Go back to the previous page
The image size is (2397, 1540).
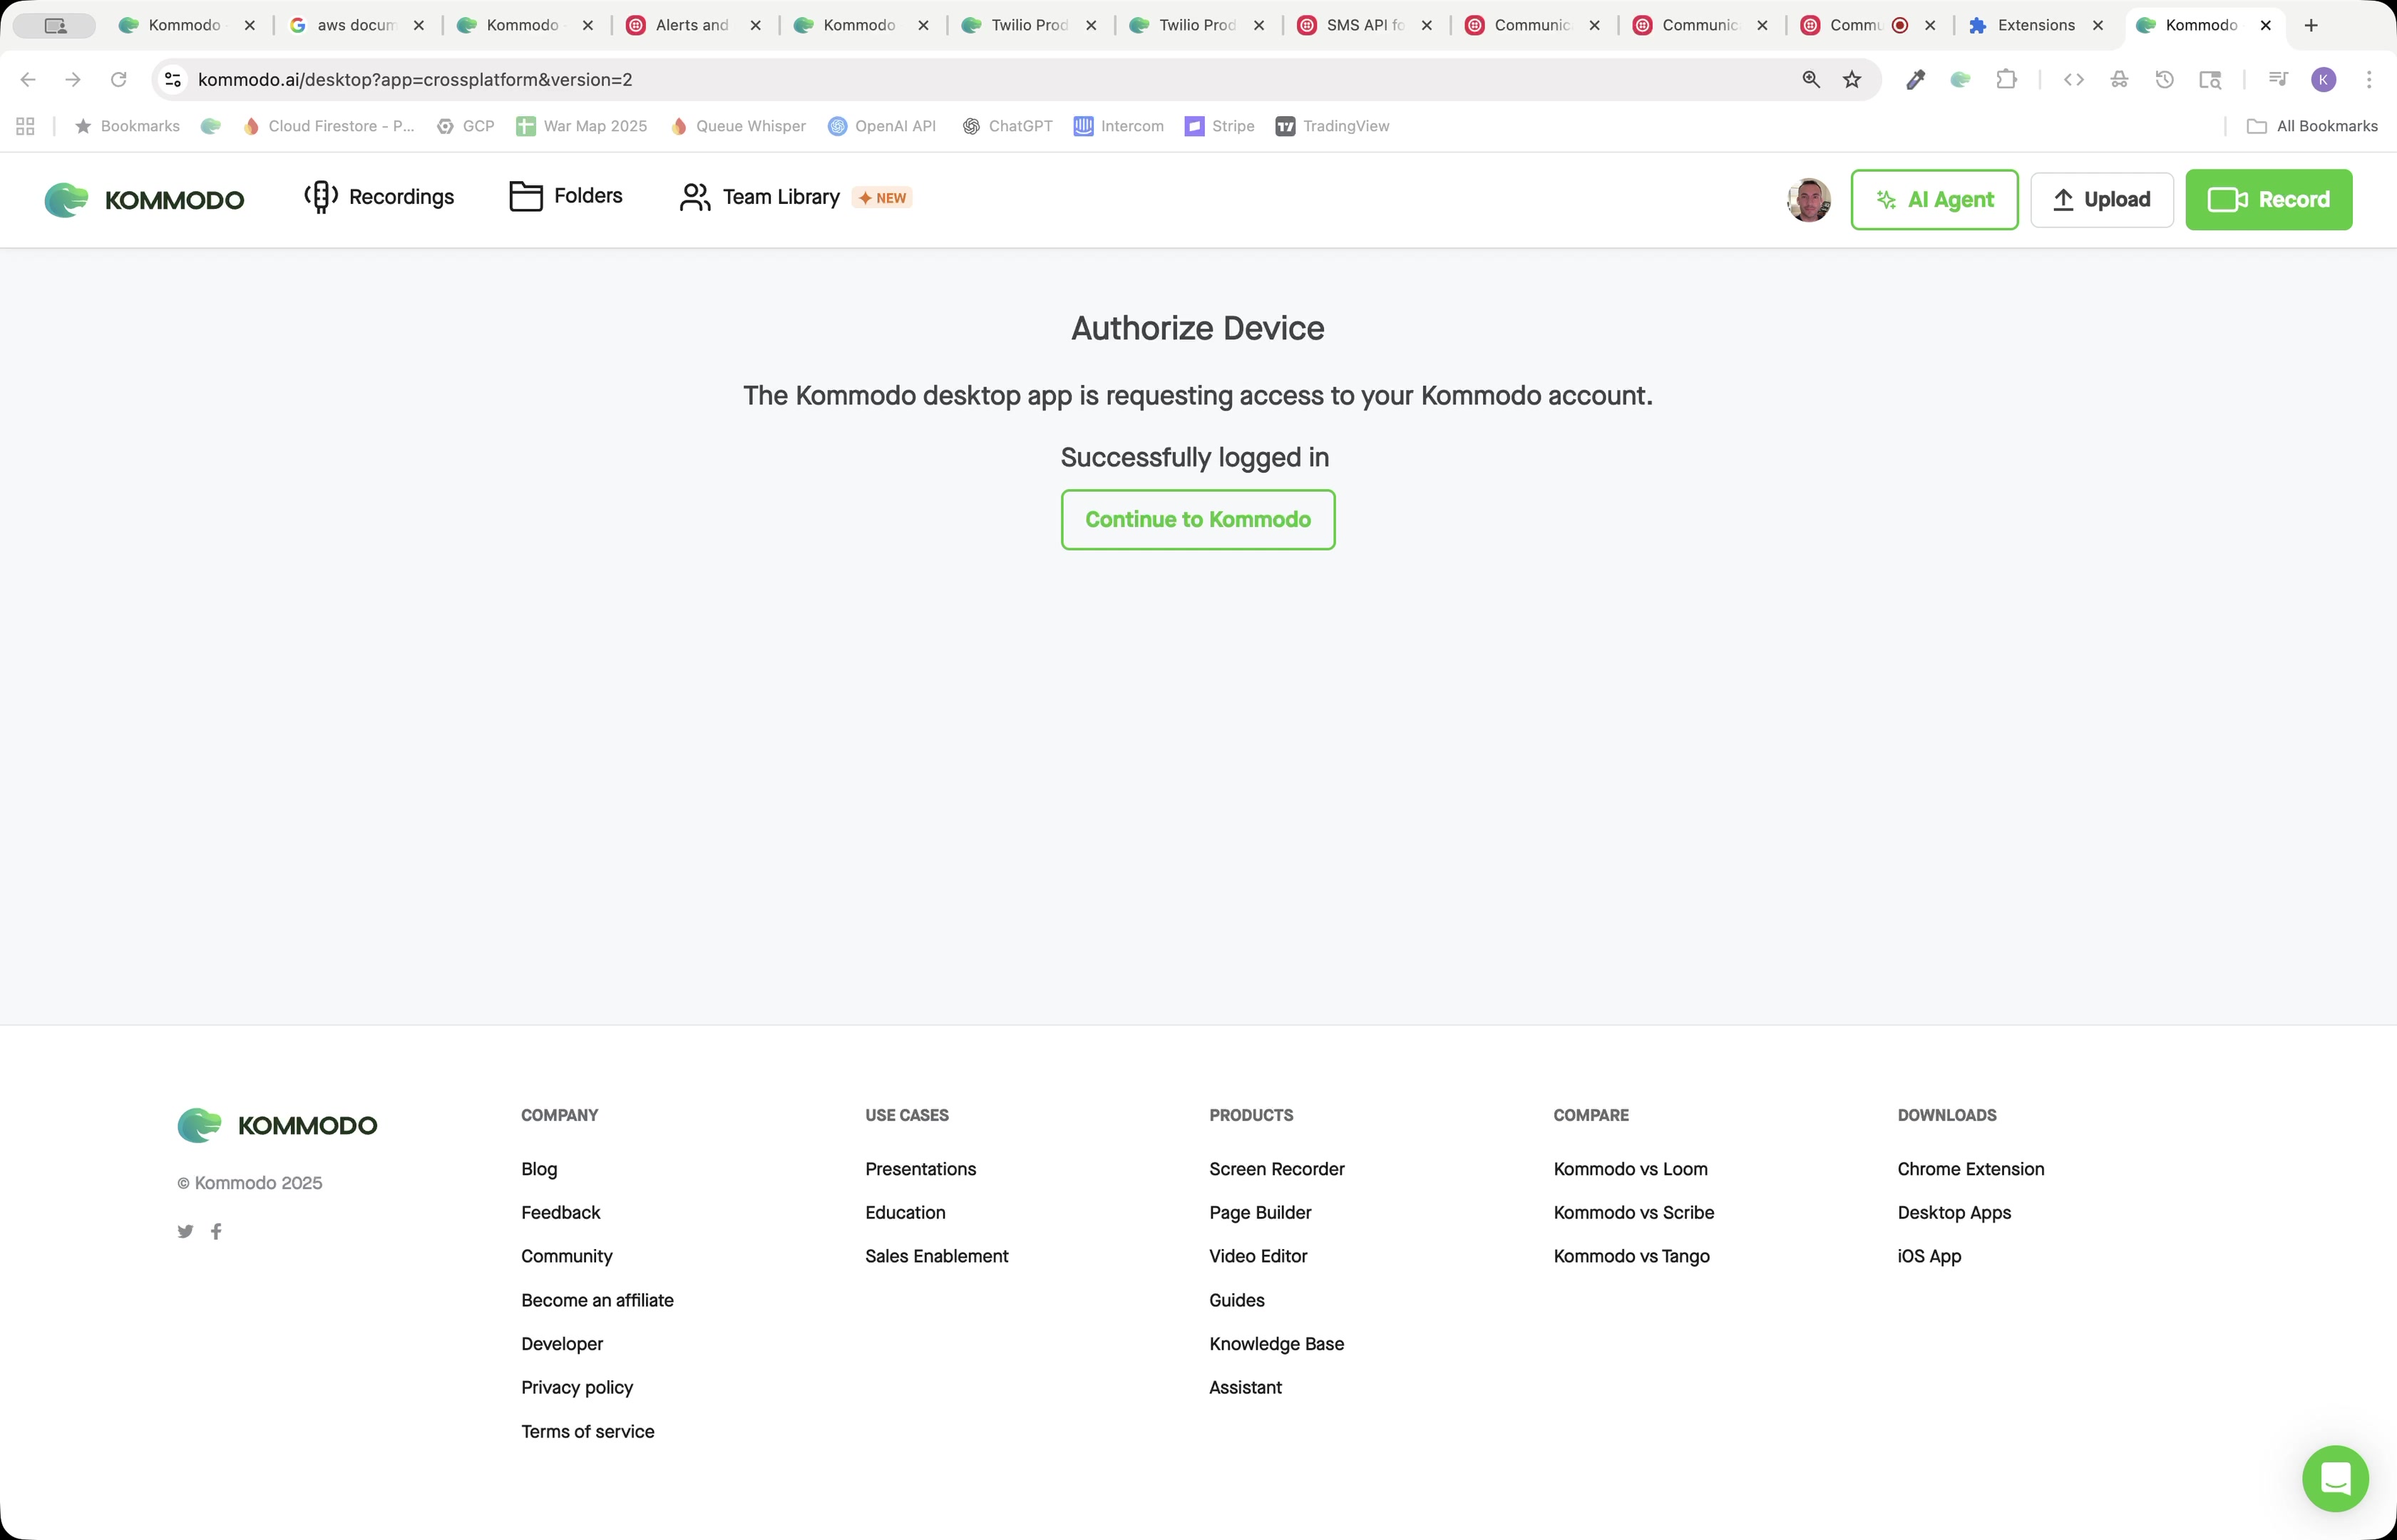[x=28, y=79]
